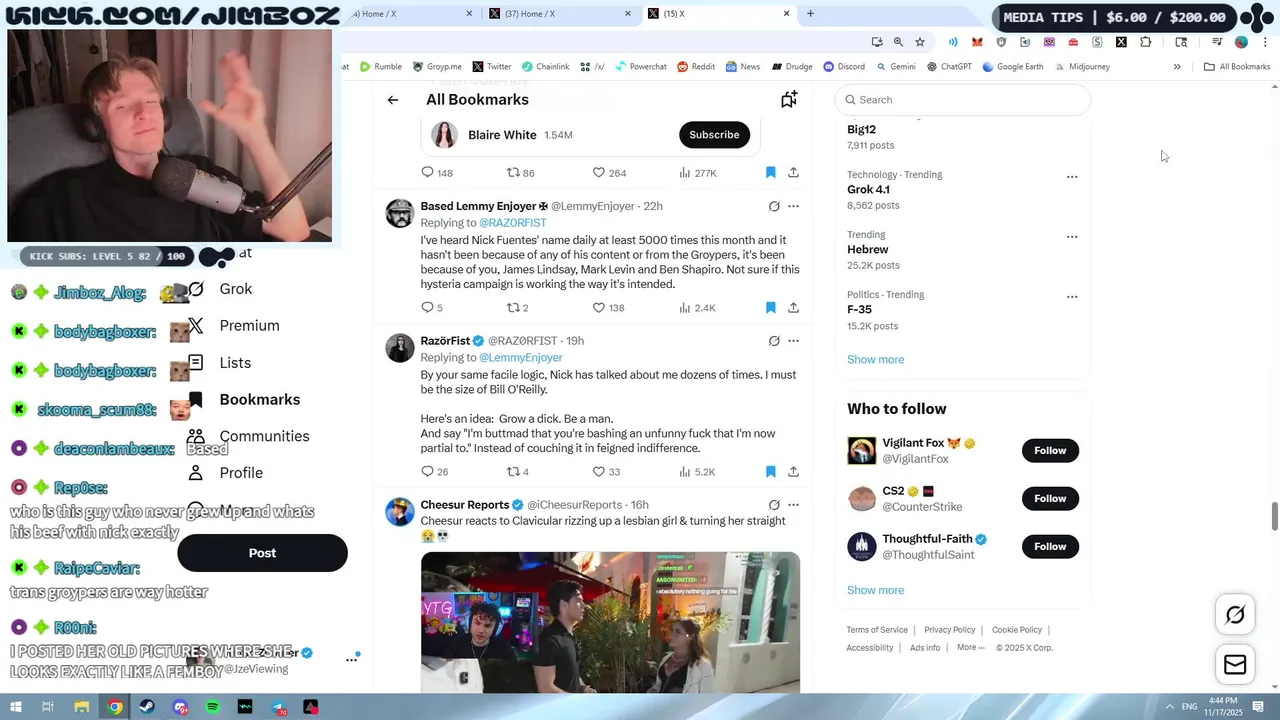Image resolution: width=1280 pixels, height=720 pixels.
Task: Open more options for Grok 4.1 trend
Action: pos(1072,177)
